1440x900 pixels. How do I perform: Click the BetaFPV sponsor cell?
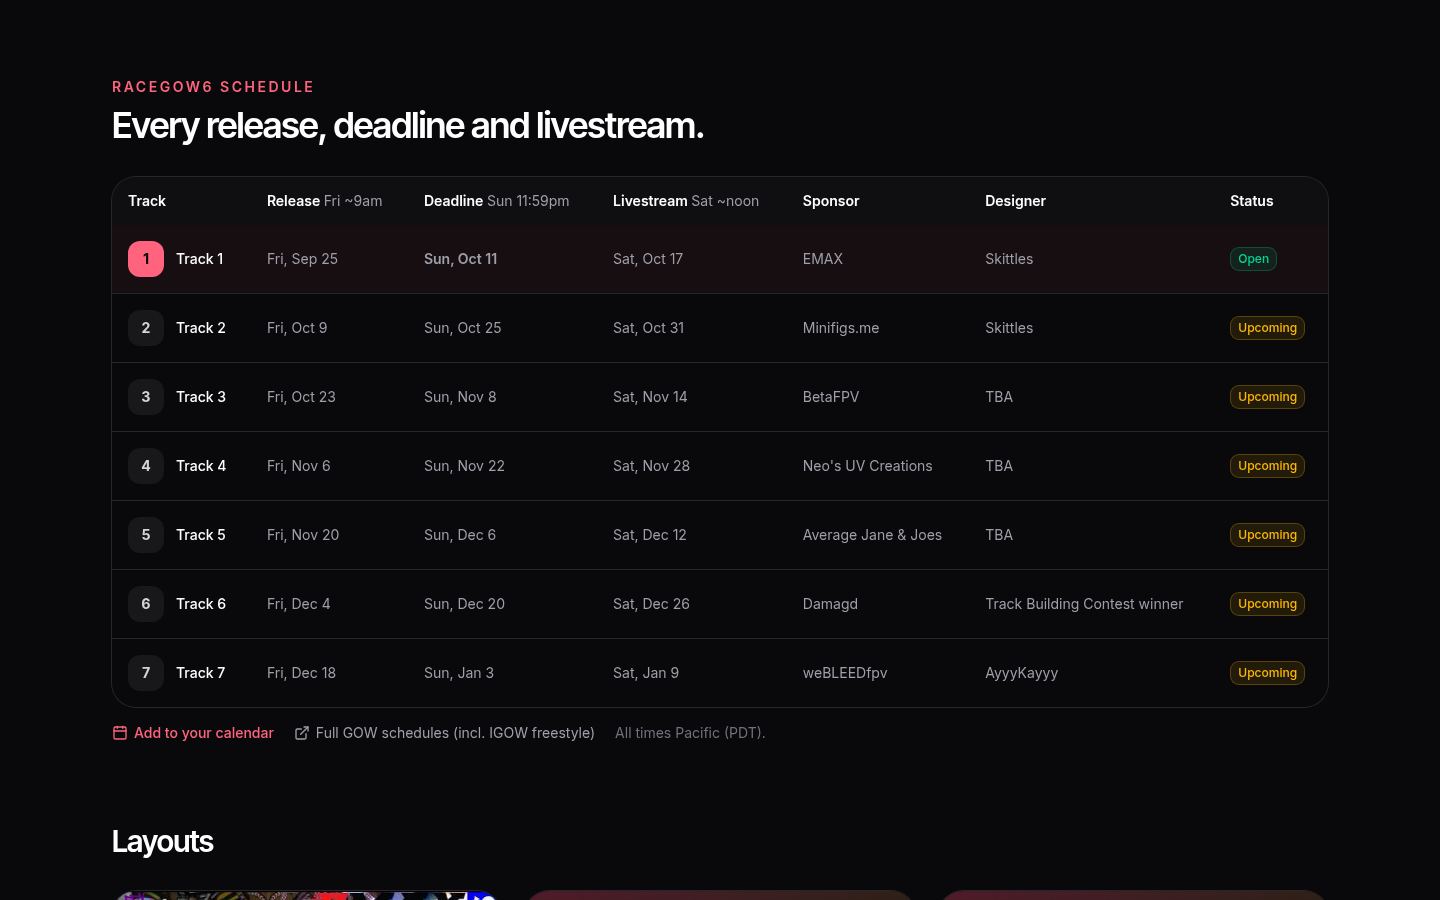(x=831, y=397)
